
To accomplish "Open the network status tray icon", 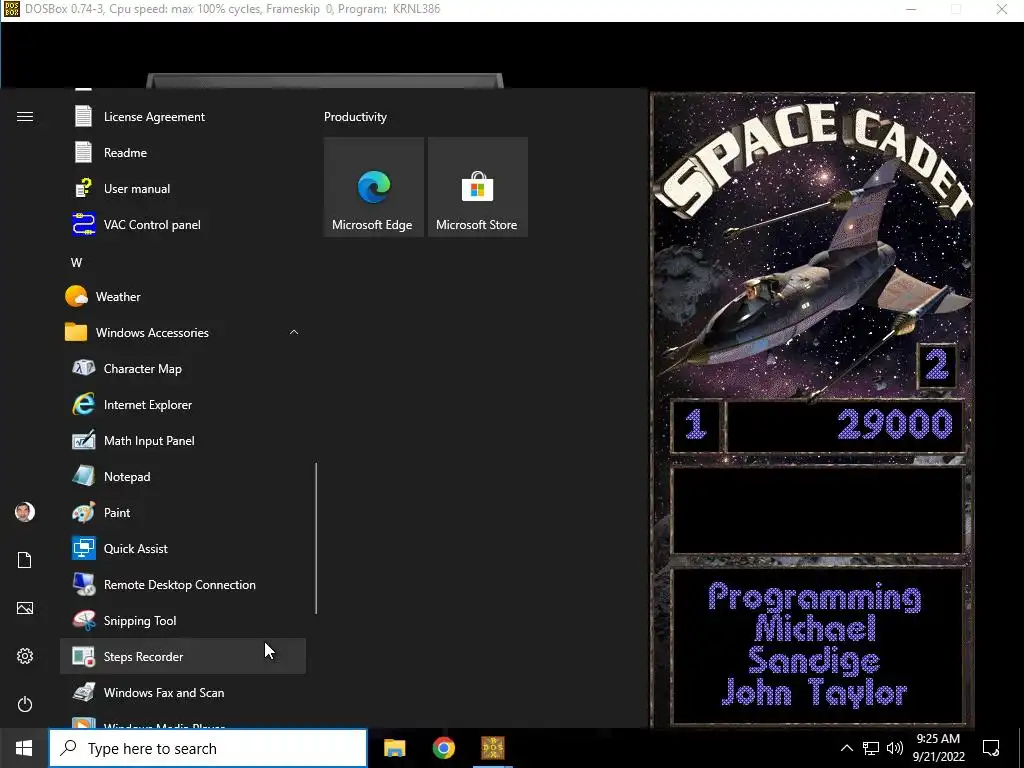I will 871,748.
